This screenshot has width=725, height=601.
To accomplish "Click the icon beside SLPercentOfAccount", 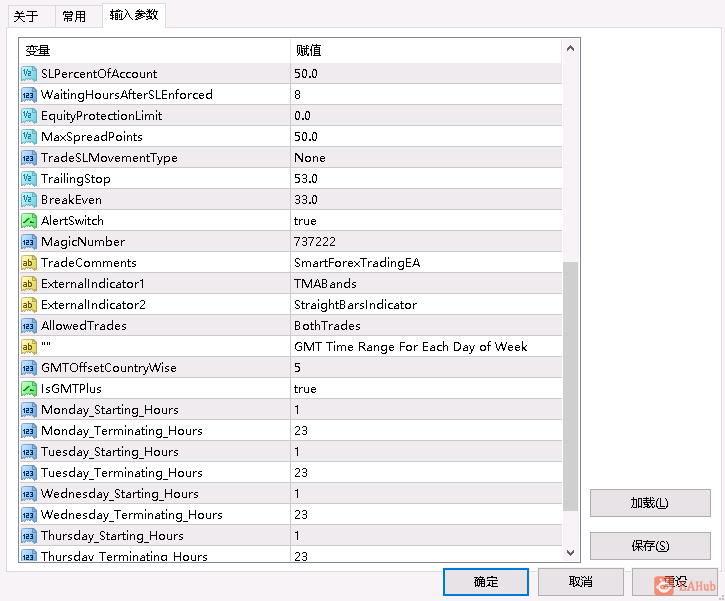I will coord(29,74).
